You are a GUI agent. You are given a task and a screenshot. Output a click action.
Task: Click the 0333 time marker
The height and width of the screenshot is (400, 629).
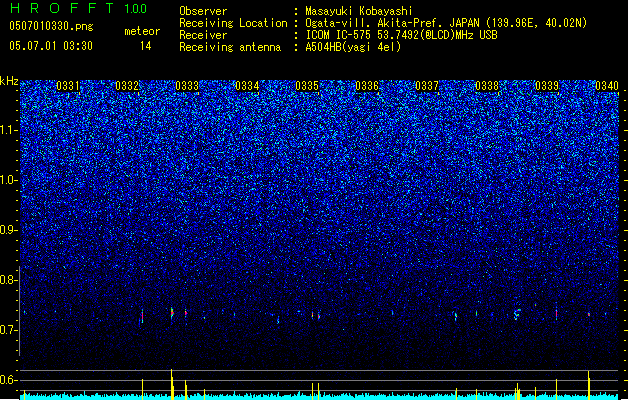click(187, 86)
